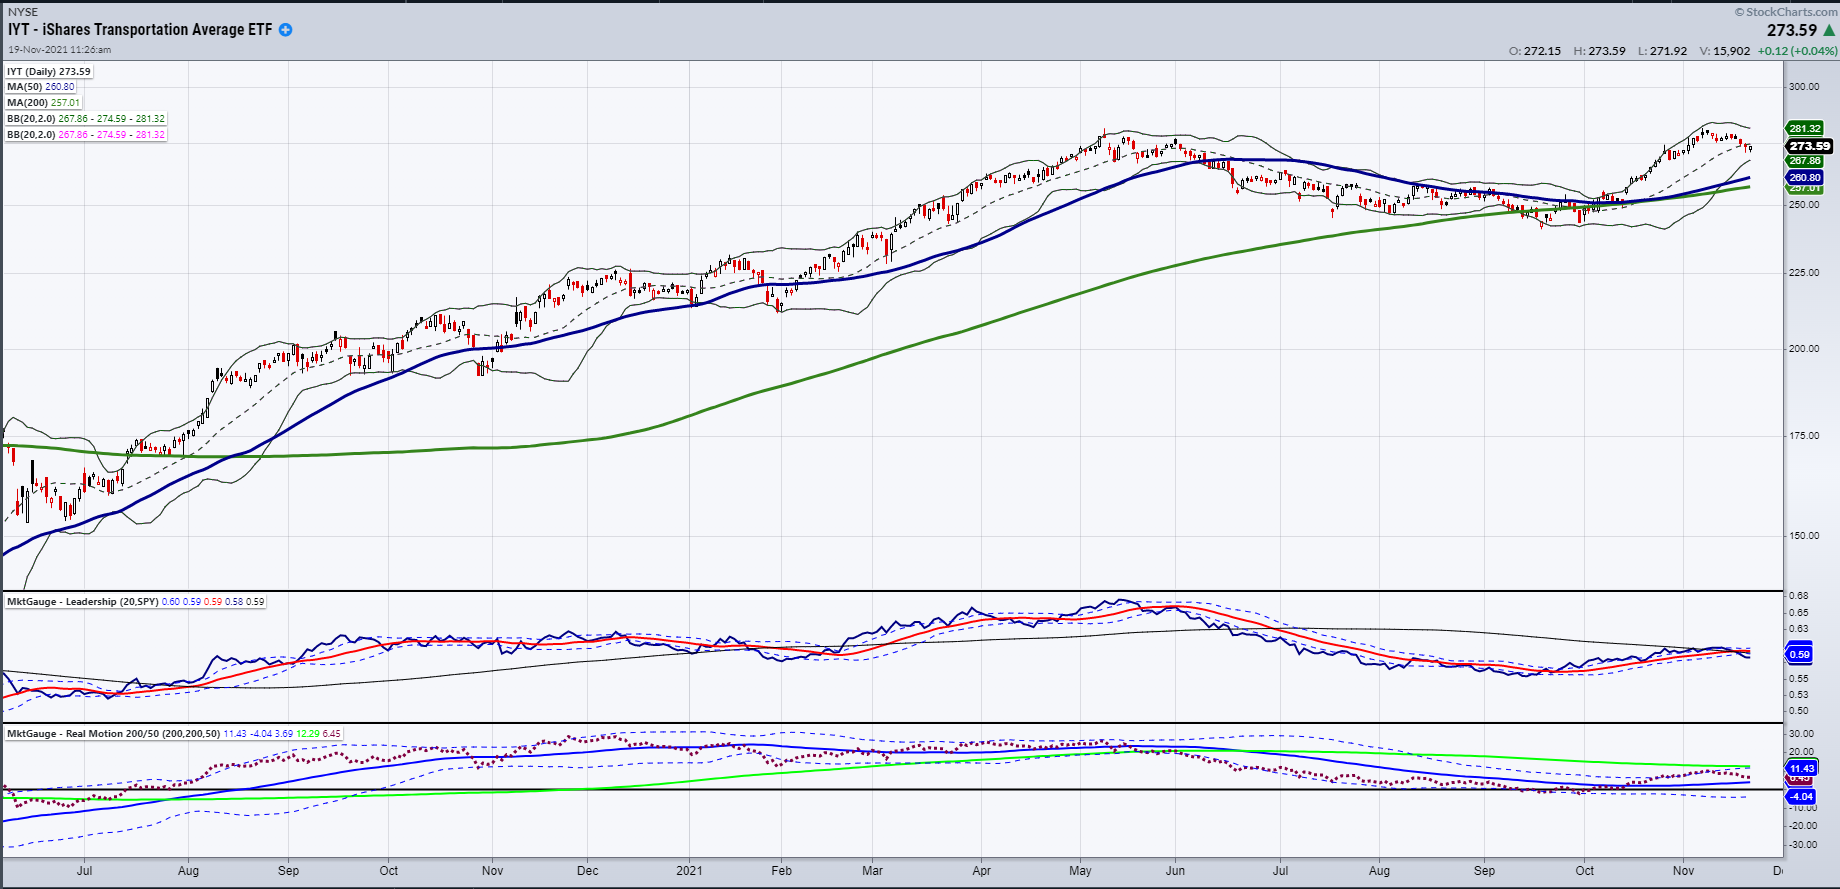
Task: Click the 150.00 price axis label
Action: pyautogui.click(x=1805, y=536)
